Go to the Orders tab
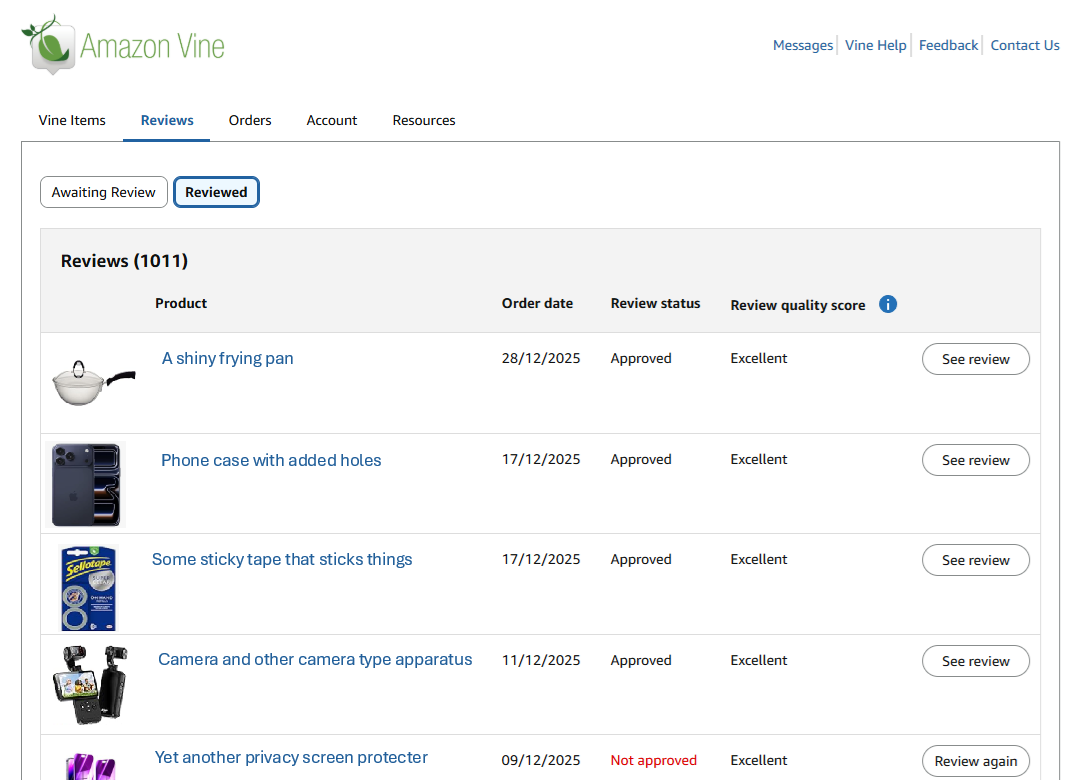 (x=250, y=120)
